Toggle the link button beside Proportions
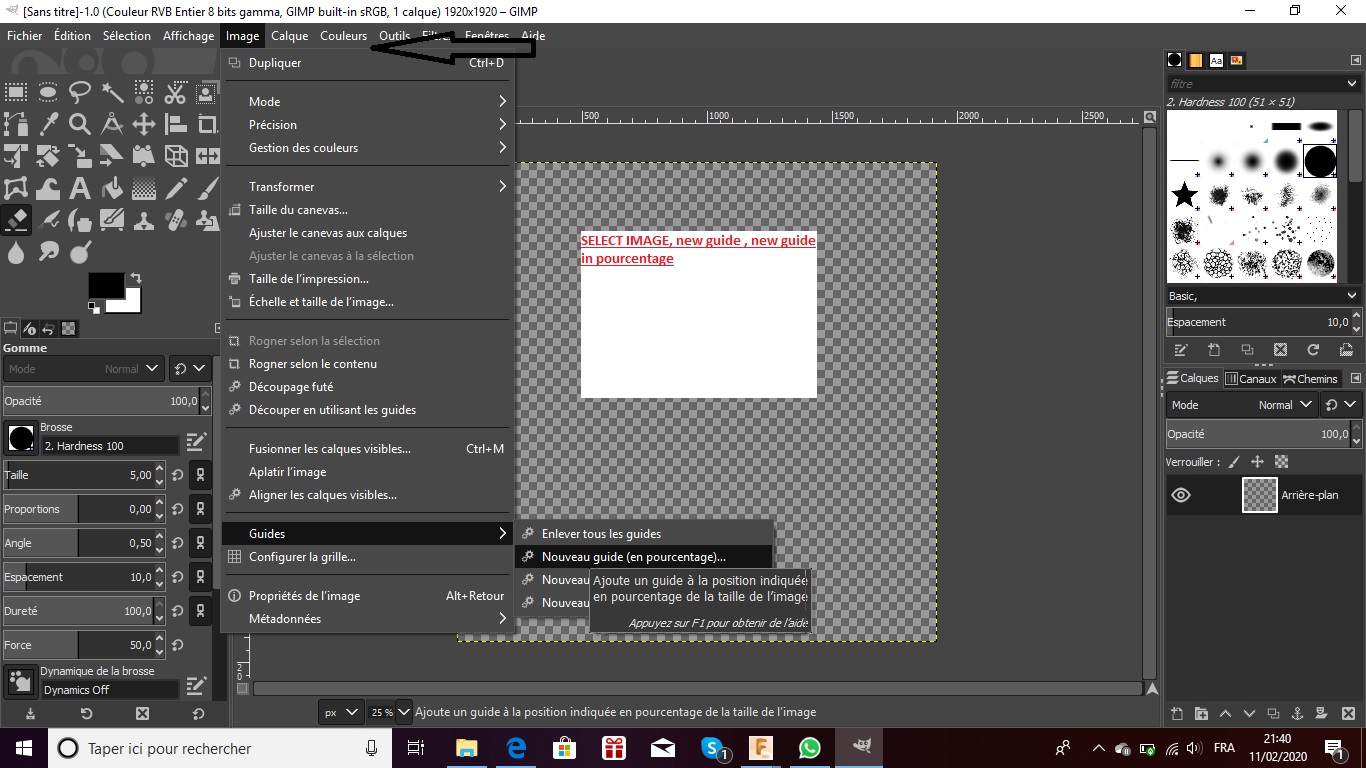The image size is (1366, 768). click(201, 509)
